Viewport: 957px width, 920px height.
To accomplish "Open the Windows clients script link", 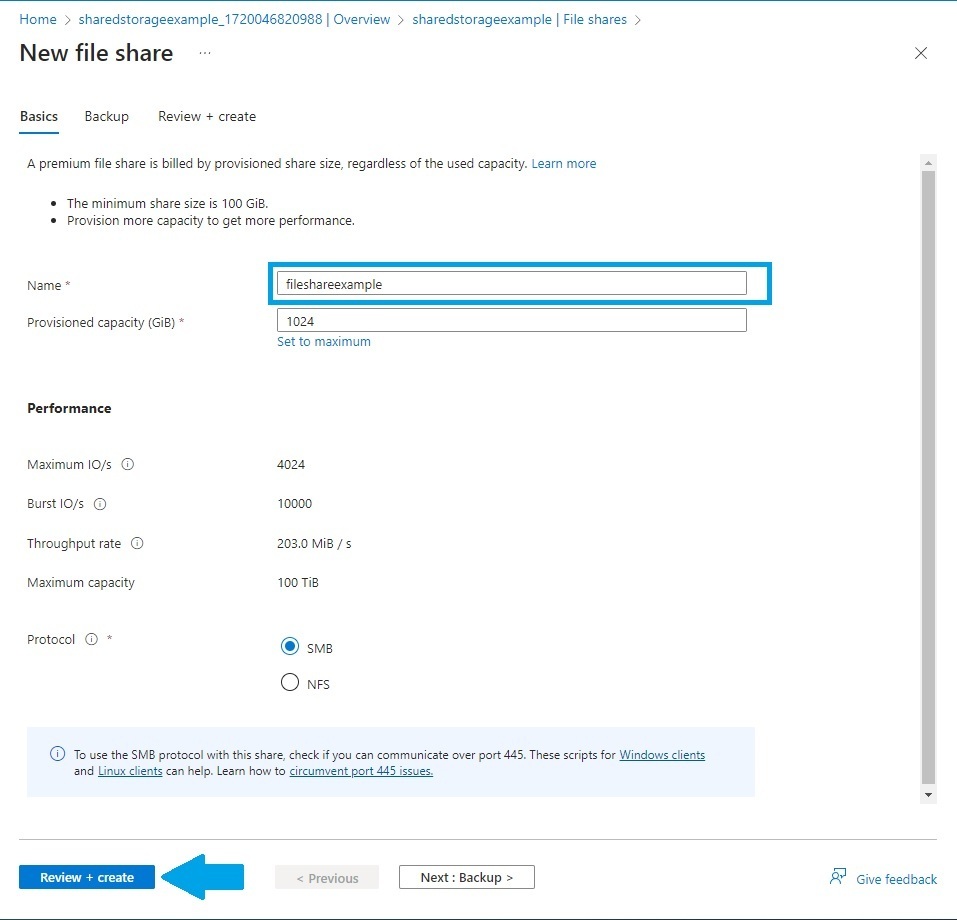I will click(661, 754).
